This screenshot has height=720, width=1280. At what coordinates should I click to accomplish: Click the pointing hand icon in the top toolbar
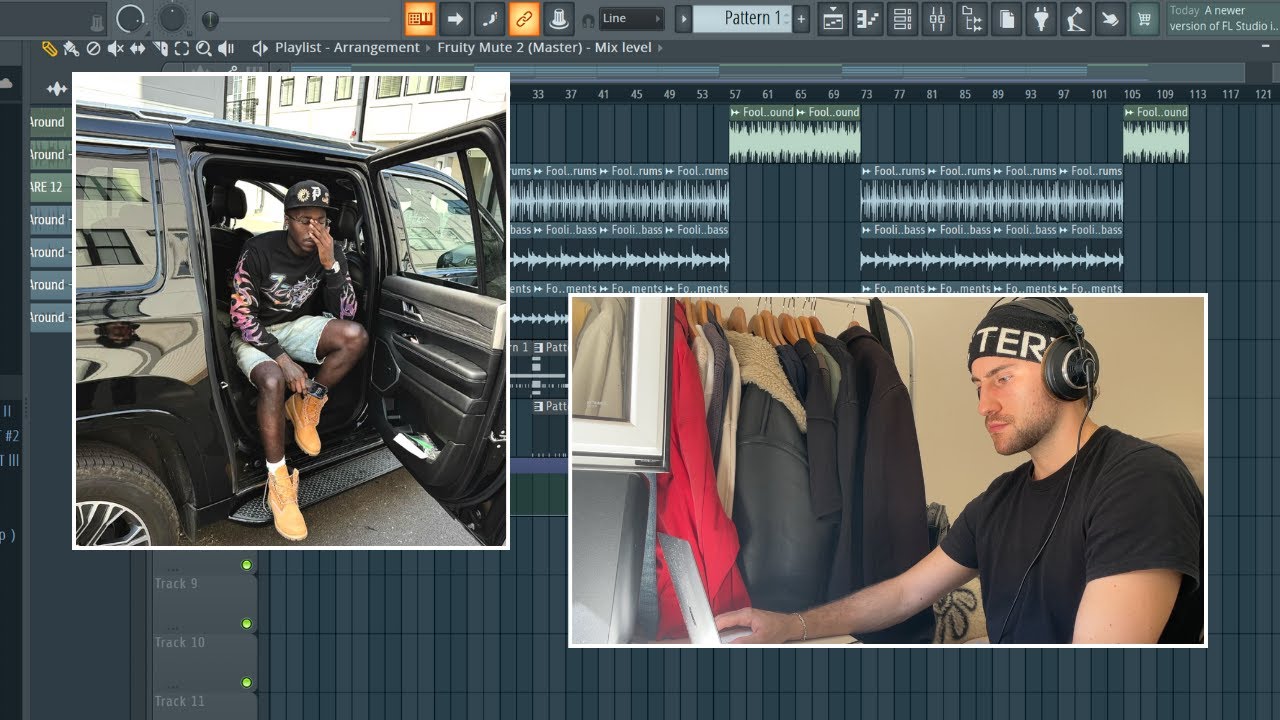[x=1110, y=18]
